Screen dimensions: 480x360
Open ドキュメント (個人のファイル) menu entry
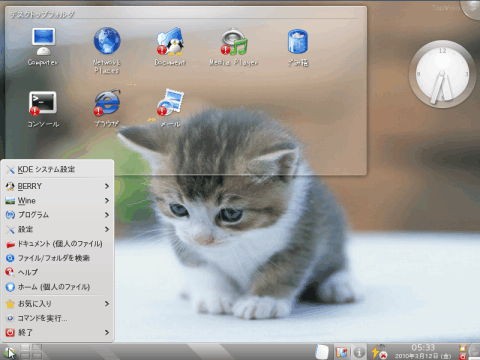(x=57, y=244)
